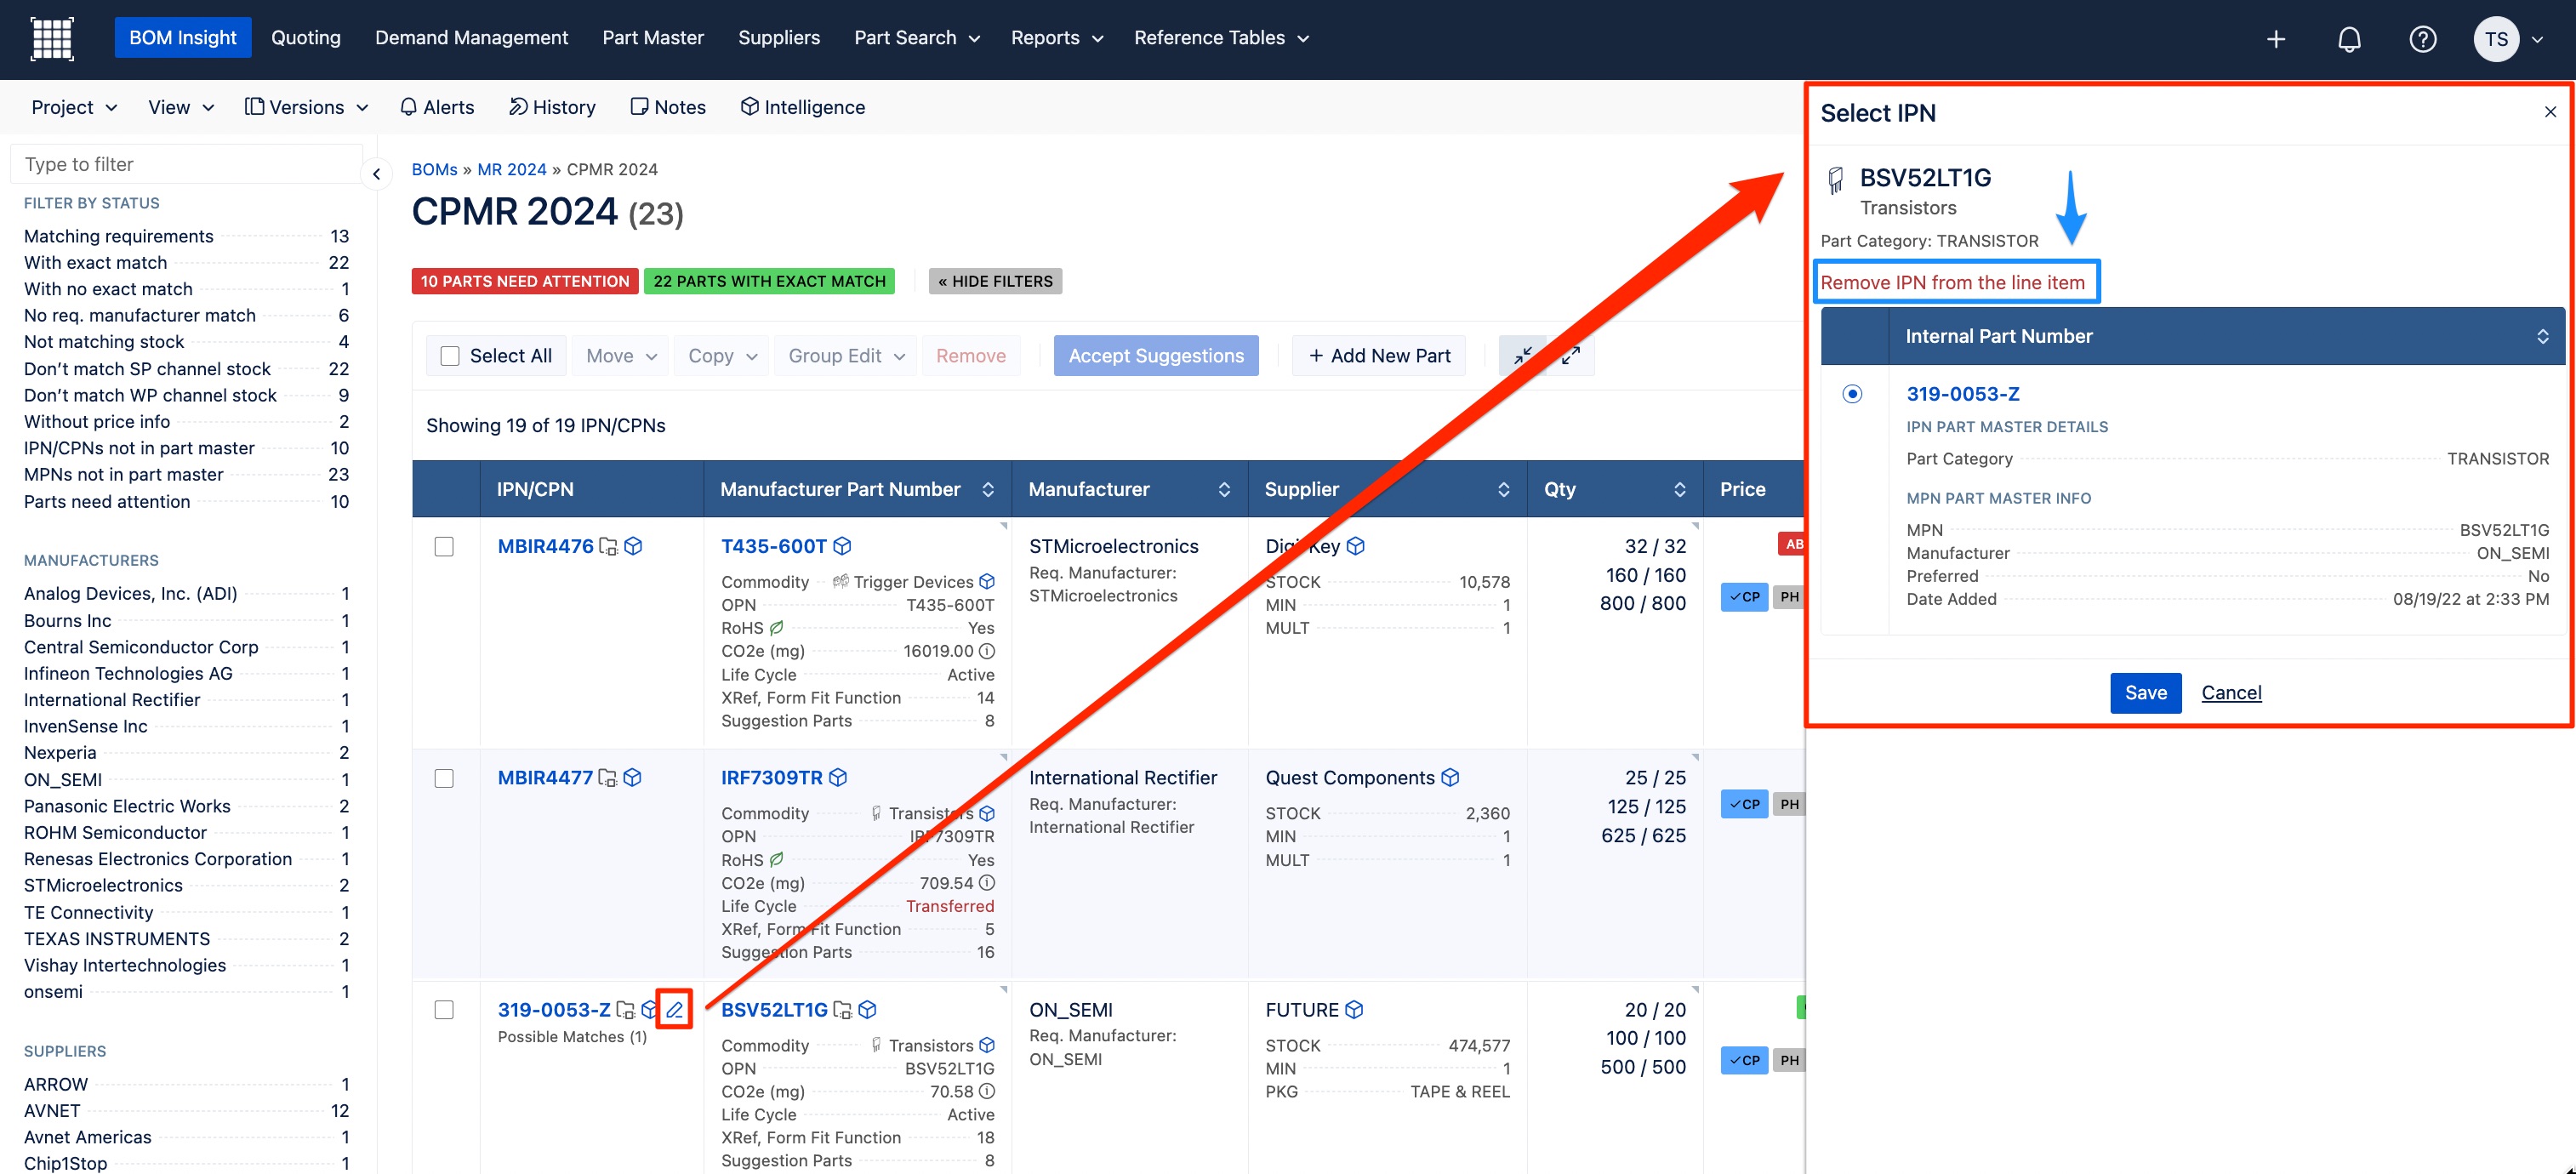Open the Project dropdown
This screenshot has height=1174, width=2576.
[x=74, y=107]
